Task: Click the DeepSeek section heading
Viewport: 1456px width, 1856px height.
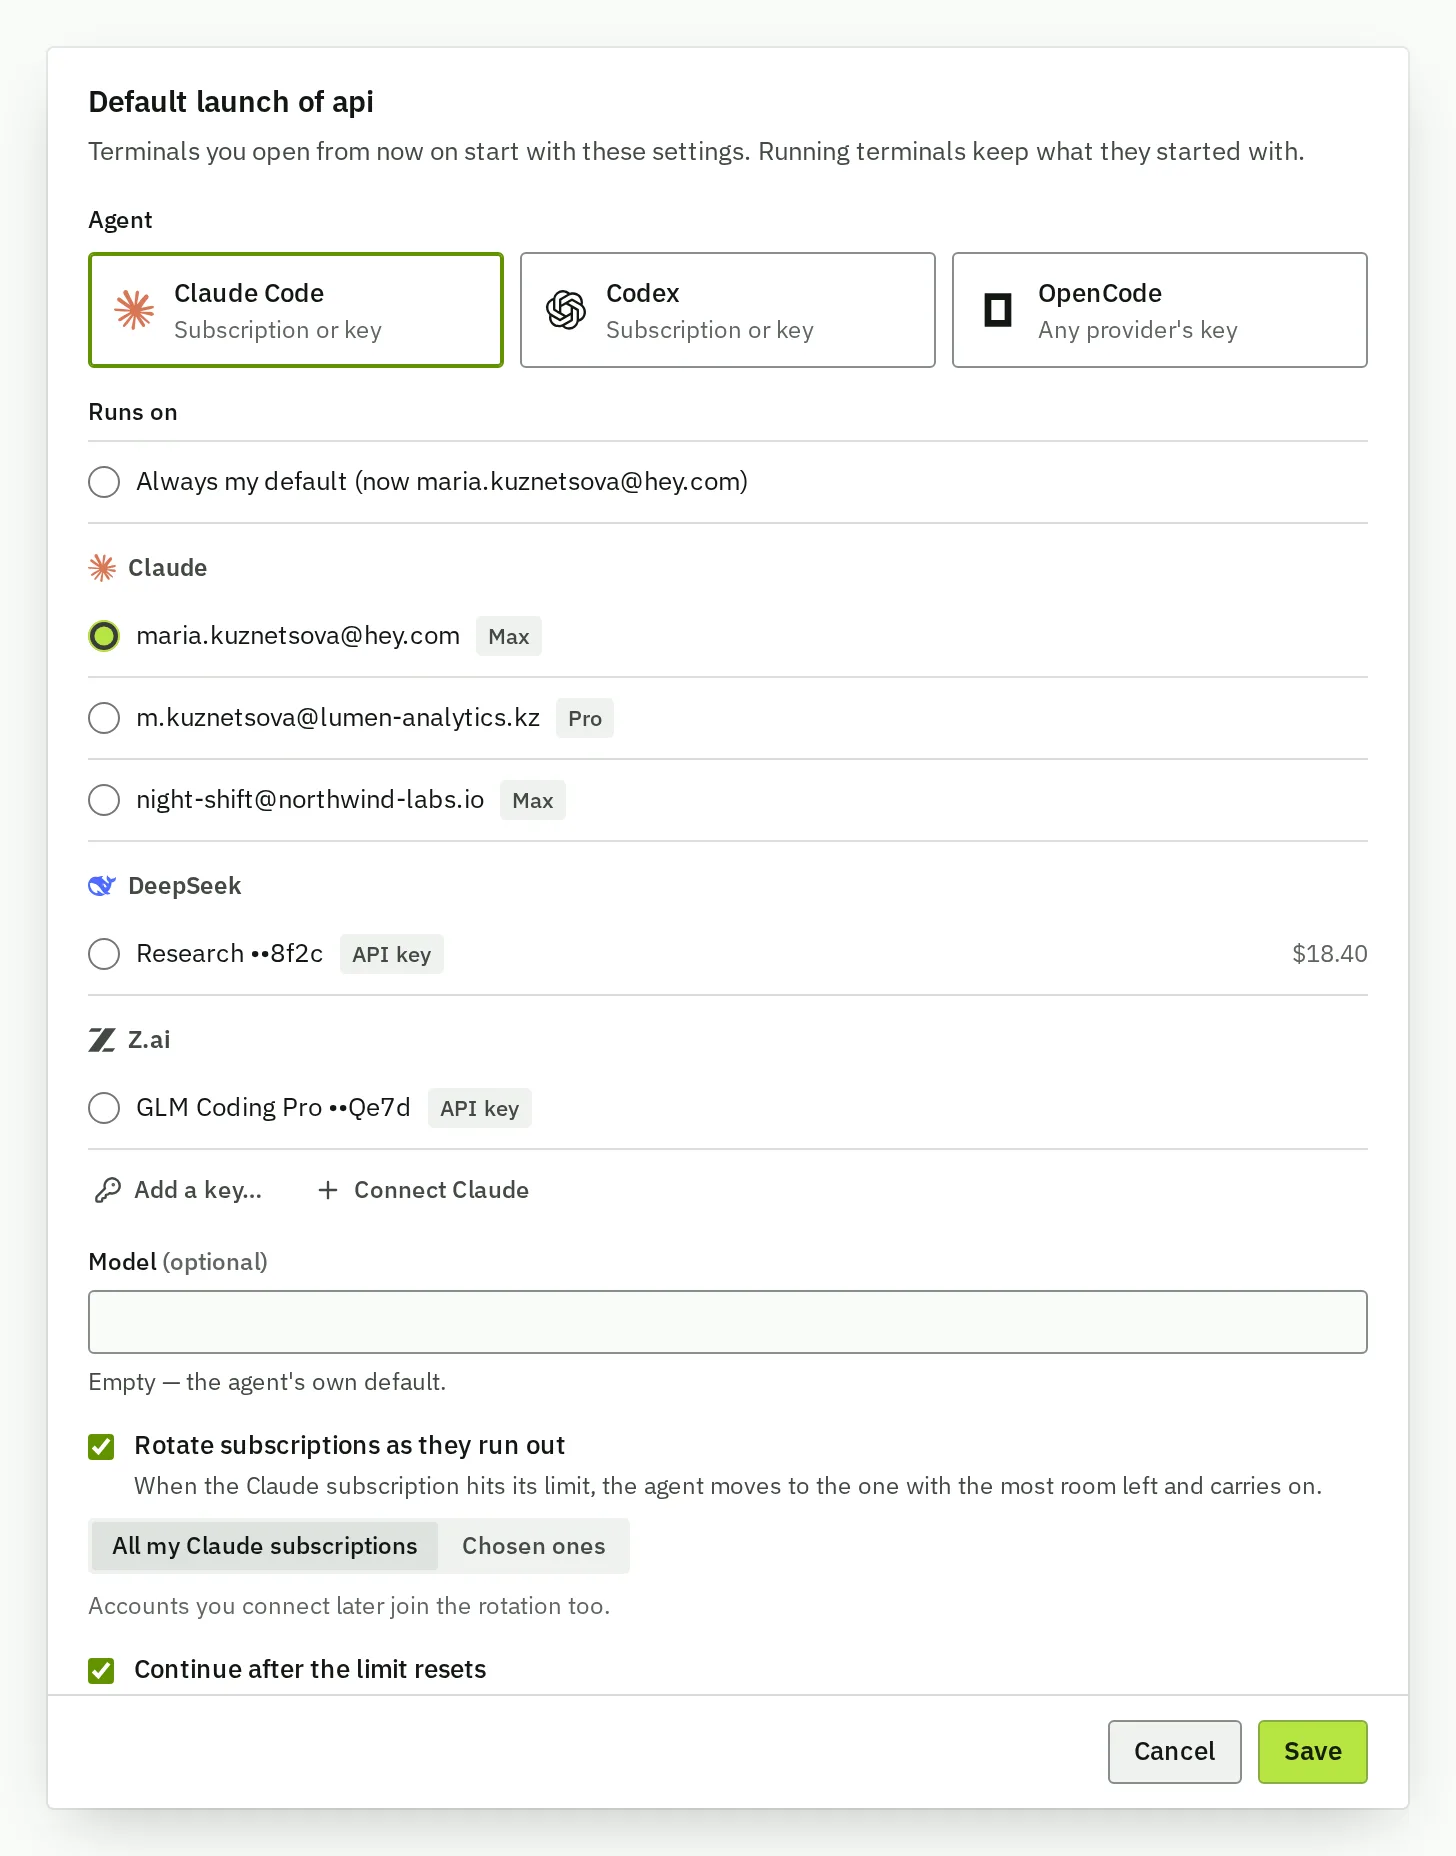Action: click(185, 886)
